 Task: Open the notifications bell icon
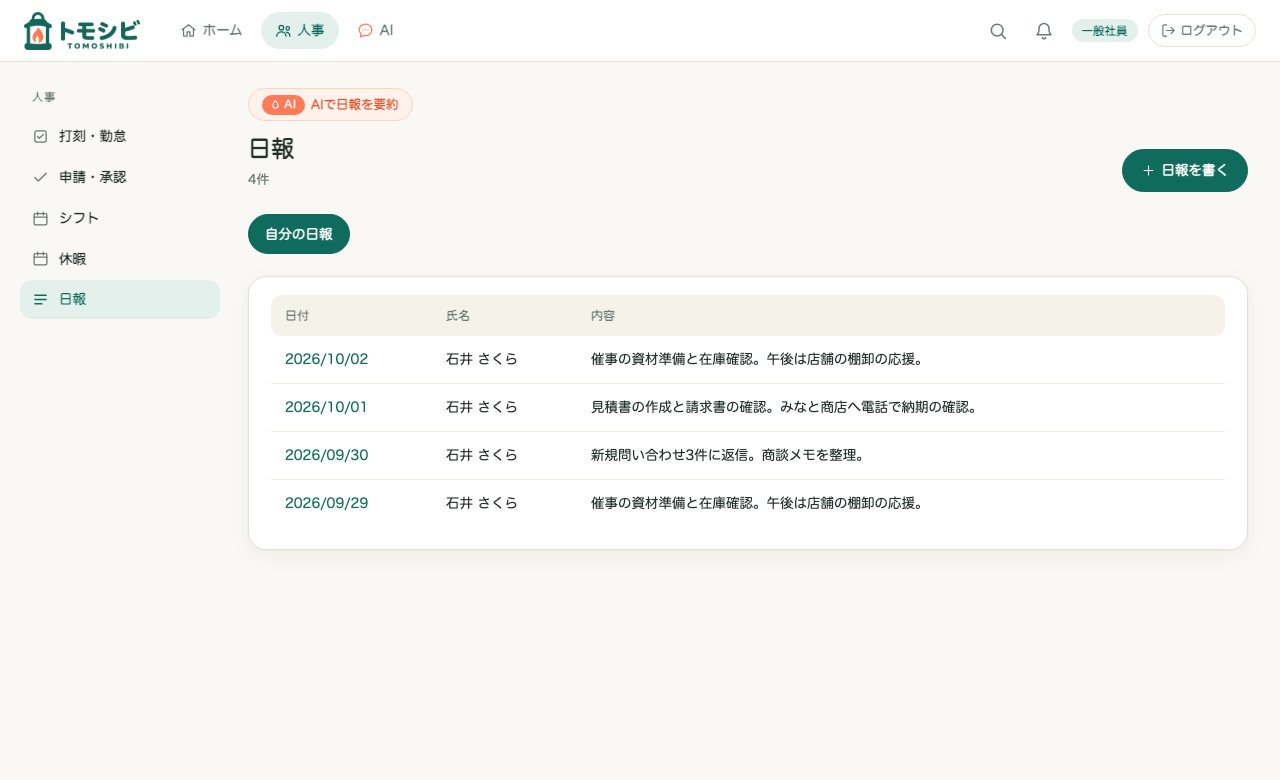click(1044, 31)
